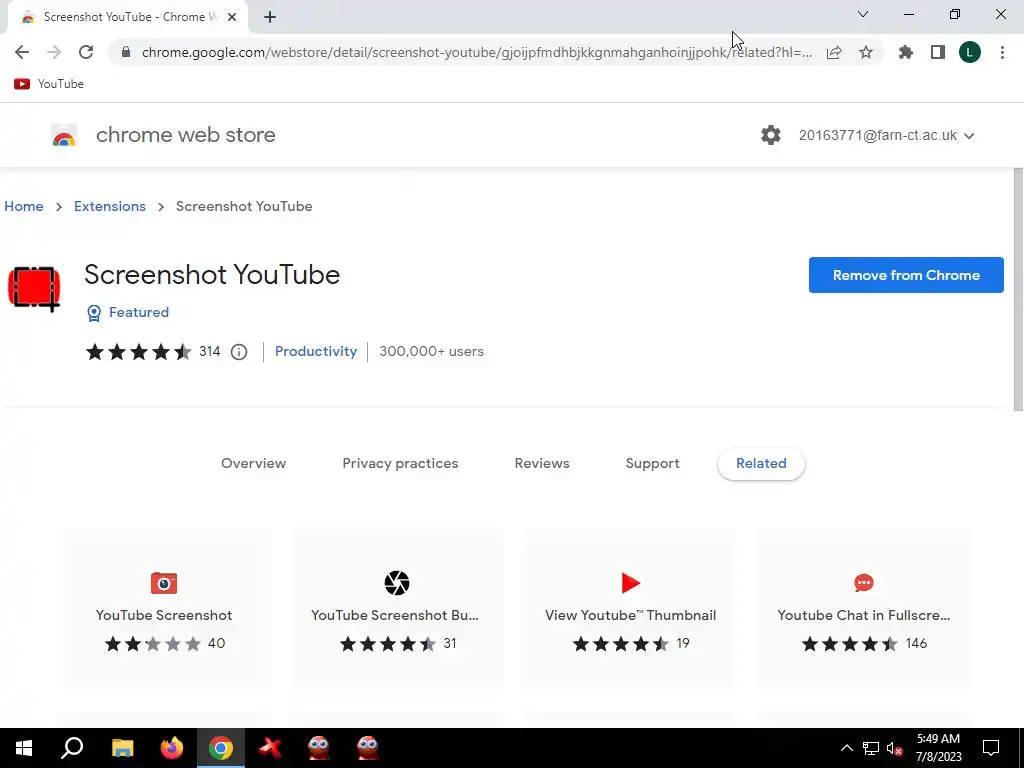View site information lock icon
Screen dimensions: 1024x768
126,52
